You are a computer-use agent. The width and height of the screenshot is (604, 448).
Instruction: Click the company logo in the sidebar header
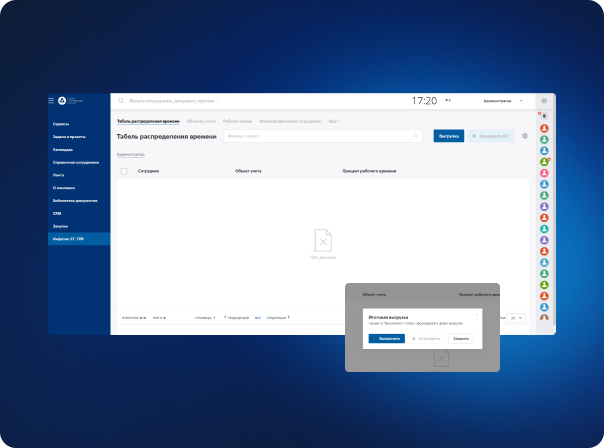tap(62, 101)
